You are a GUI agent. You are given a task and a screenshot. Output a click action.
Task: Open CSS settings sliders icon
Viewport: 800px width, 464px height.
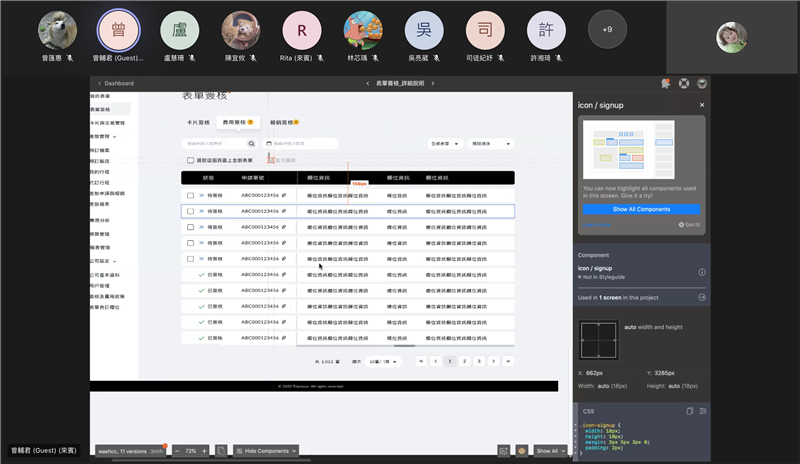(x=703, y=411)
